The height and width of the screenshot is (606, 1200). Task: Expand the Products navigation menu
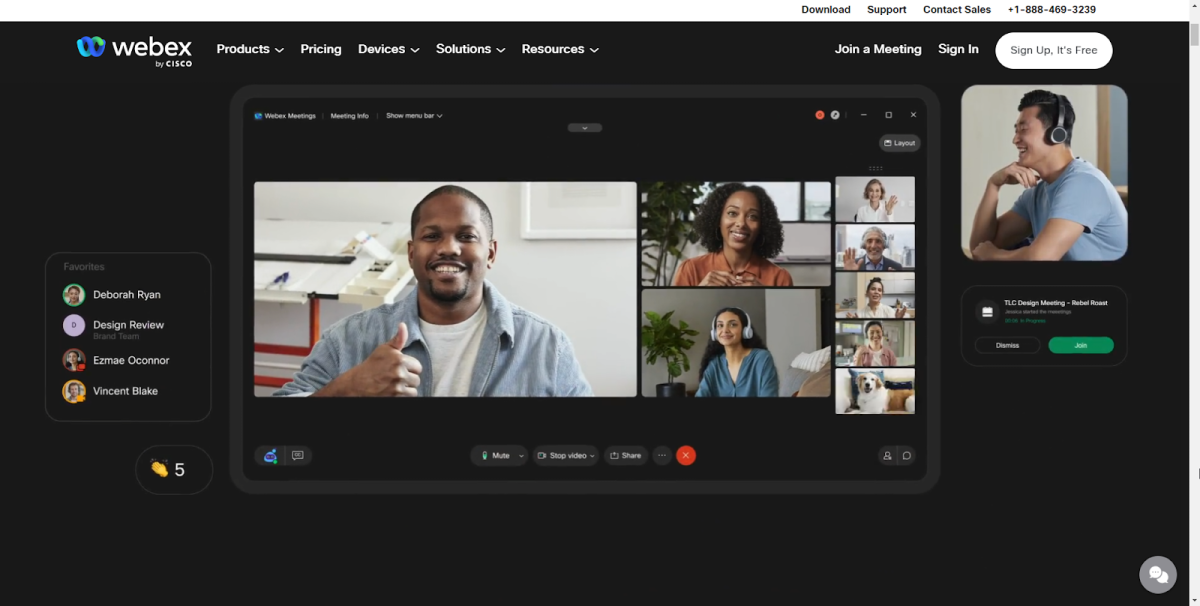pos(249,48)
